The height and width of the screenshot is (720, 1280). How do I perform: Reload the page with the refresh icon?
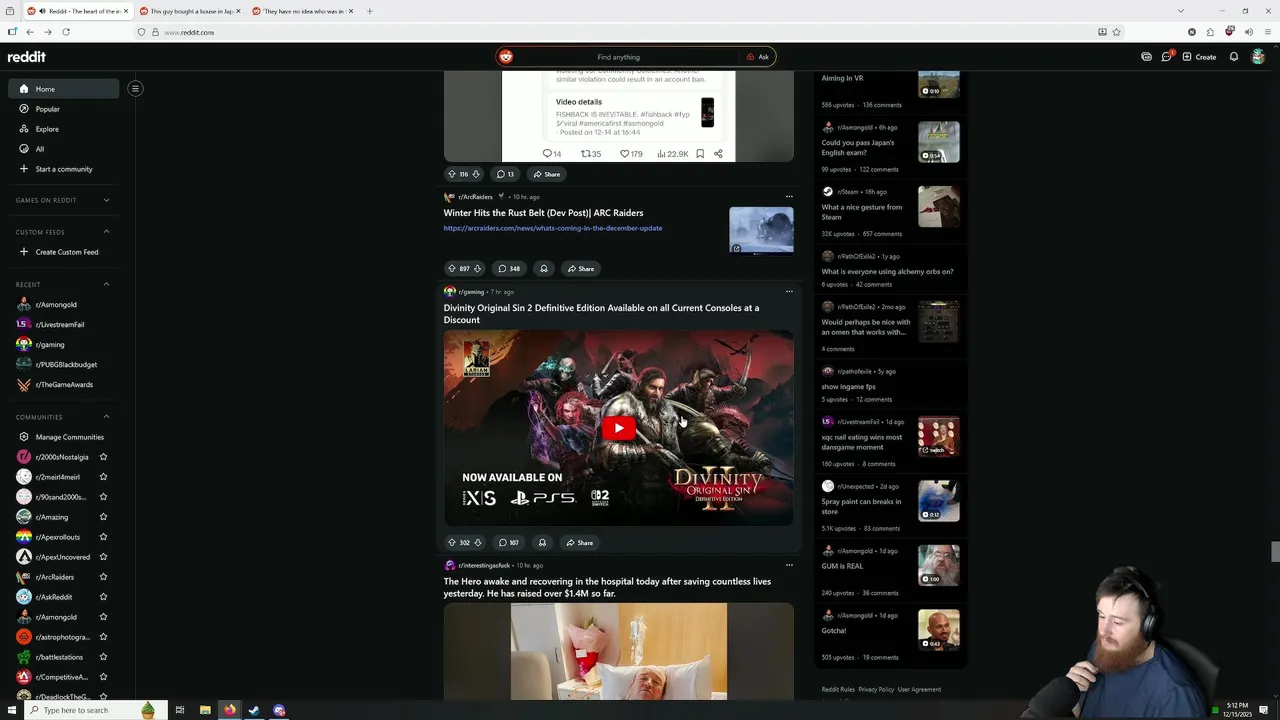point(66,32)
